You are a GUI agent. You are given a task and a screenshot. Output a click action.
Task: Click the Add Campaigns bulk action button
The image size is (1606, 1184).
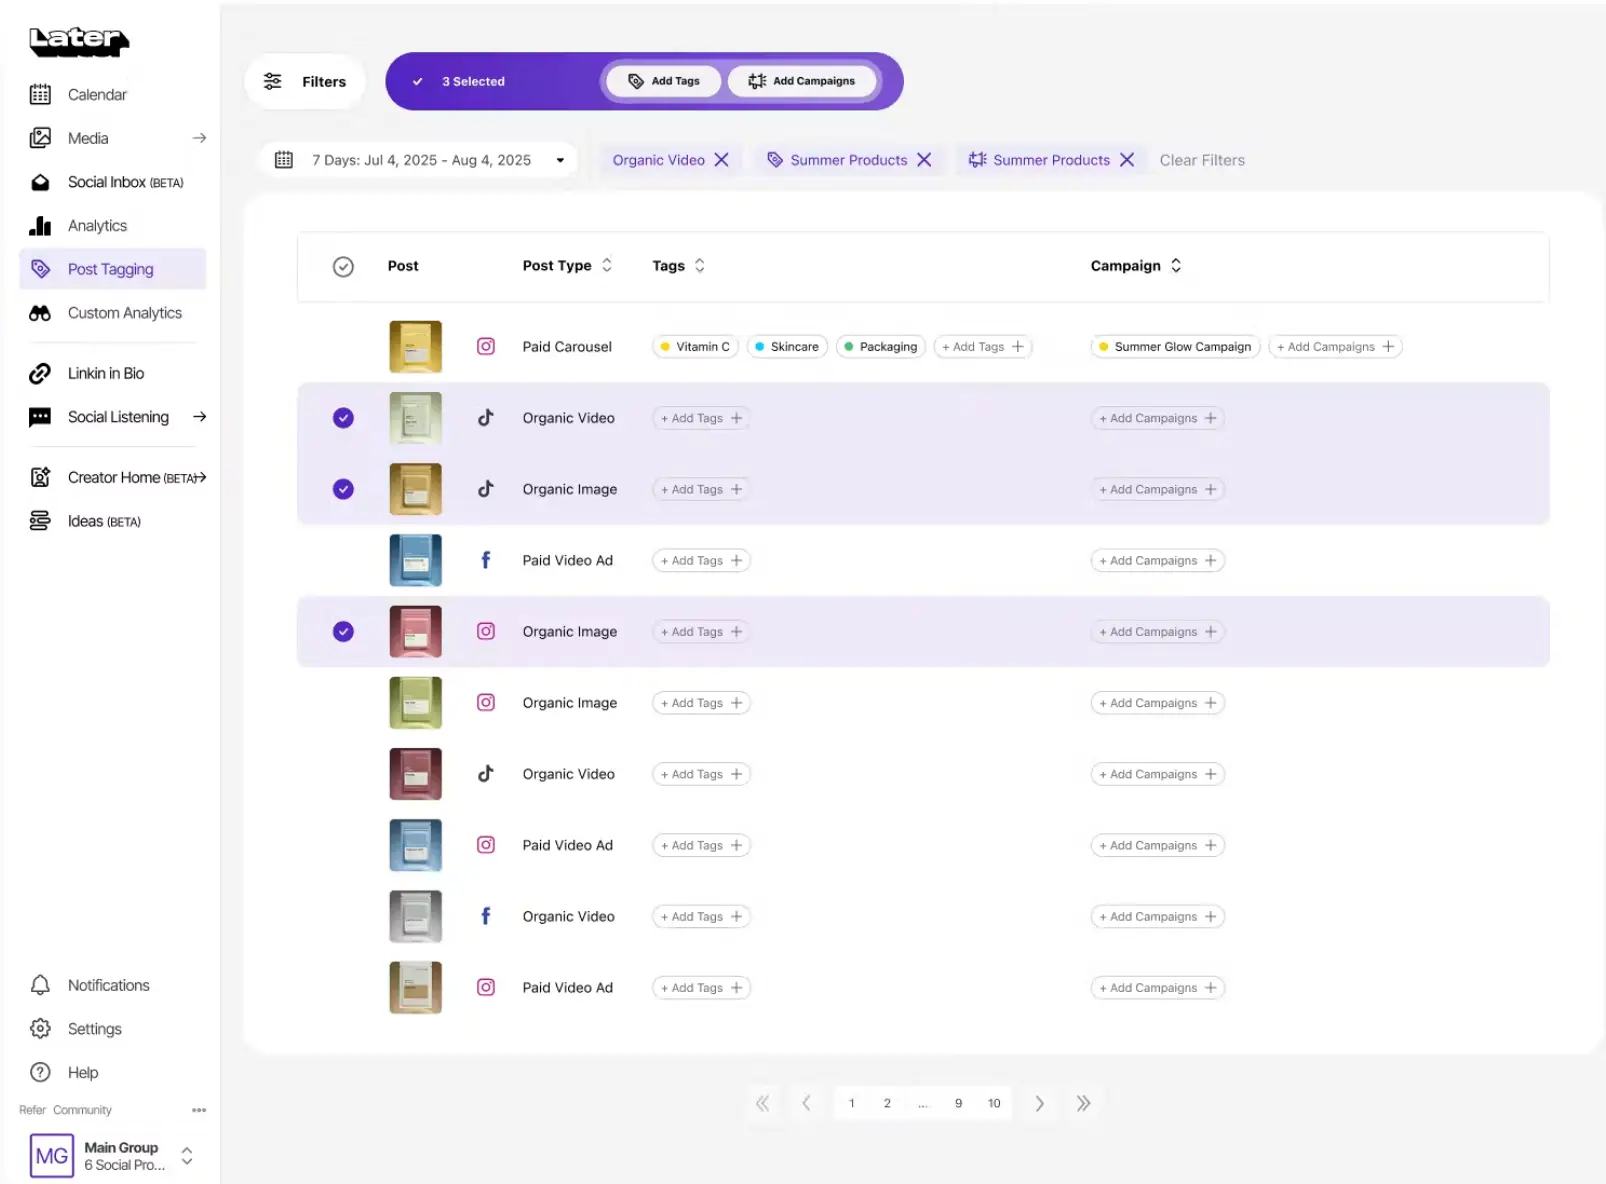(802, 81)
